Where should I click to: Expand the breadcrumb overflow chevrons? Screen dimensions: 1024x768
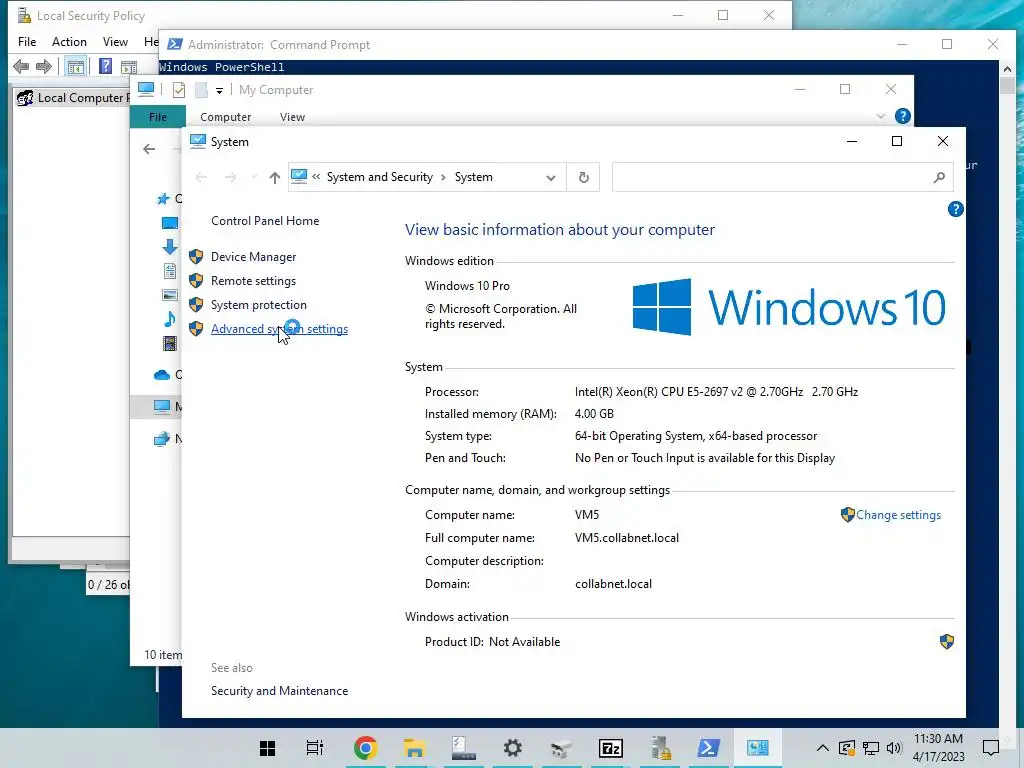point(316,176)
